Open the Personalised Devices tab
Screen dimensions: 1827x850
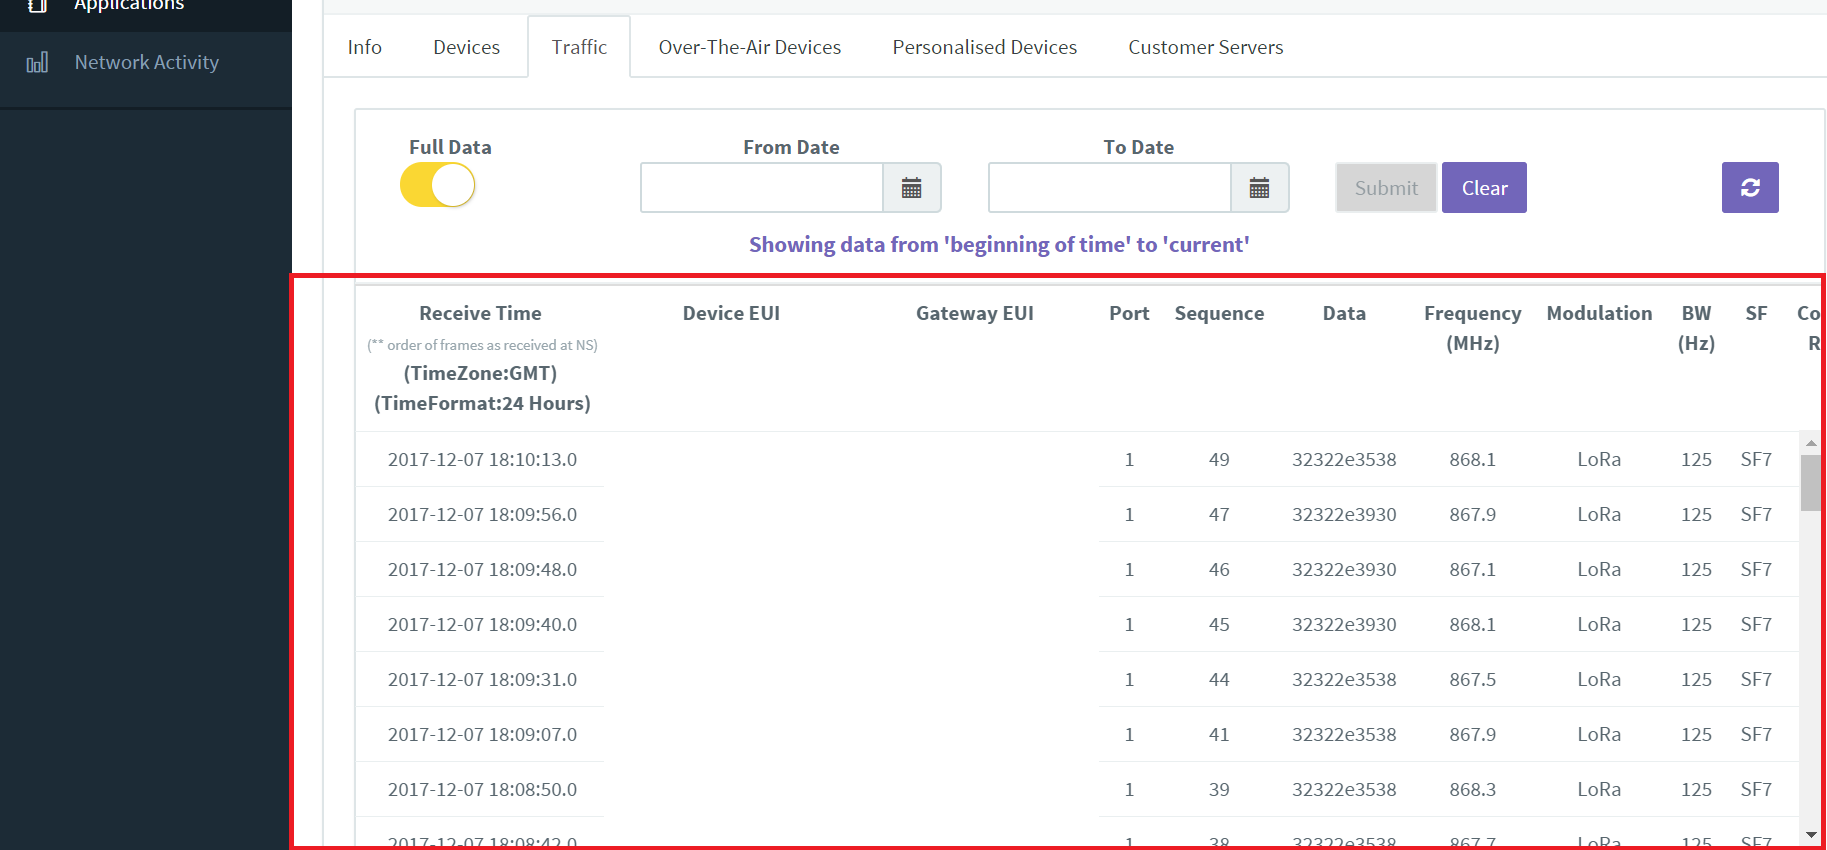985,47
